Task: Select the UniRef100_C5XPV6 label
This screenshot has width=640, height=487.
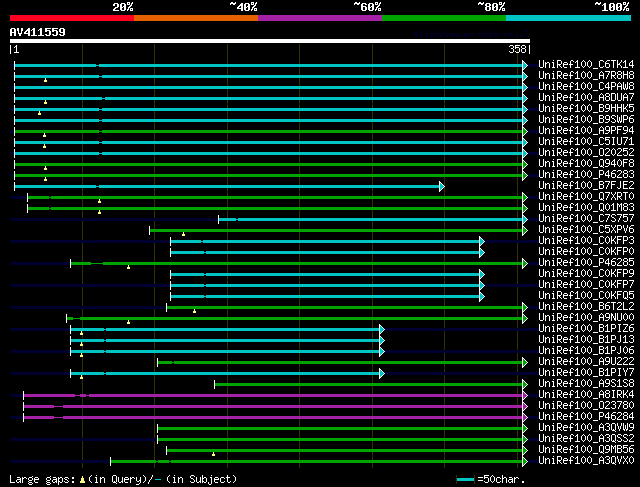Action: pos(586,230)
